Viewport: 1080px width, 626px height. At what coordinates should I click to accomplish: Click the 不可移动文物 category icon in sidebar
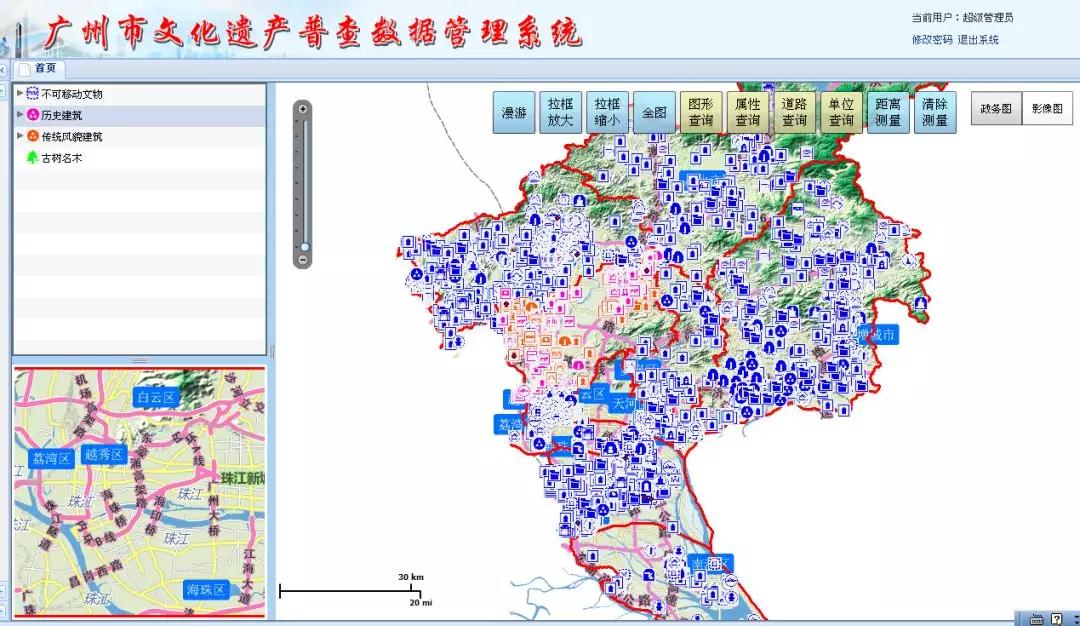click(x=33, y=92)
